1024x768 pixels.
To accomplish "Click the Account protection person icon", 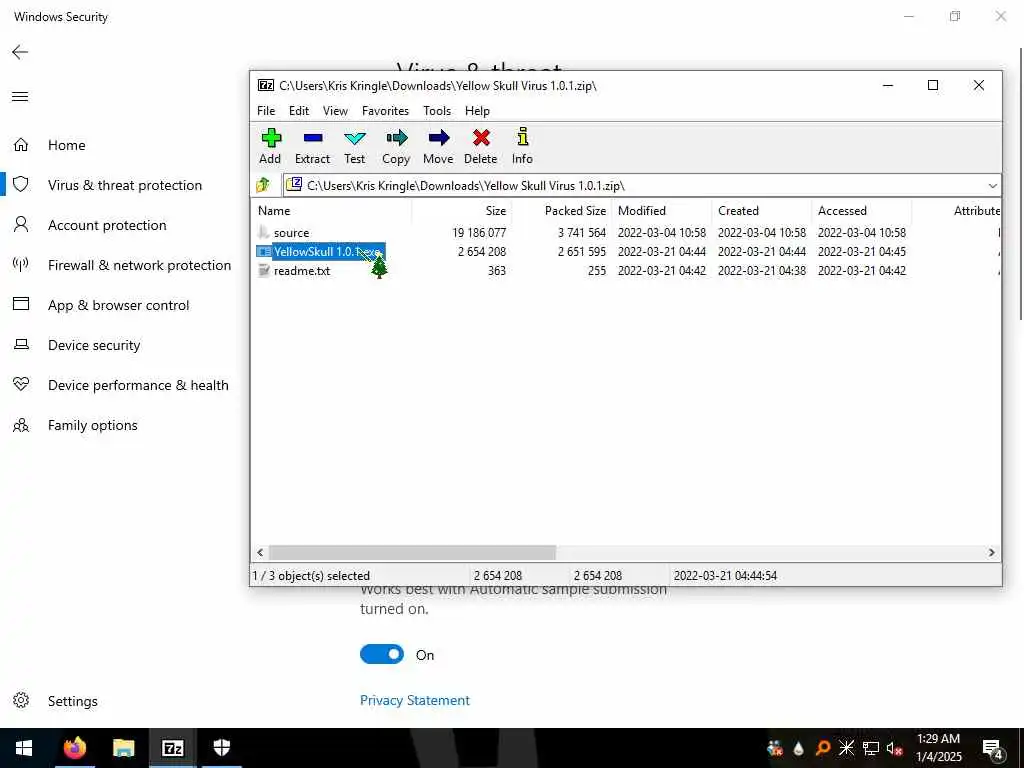I will coord(21,225).
